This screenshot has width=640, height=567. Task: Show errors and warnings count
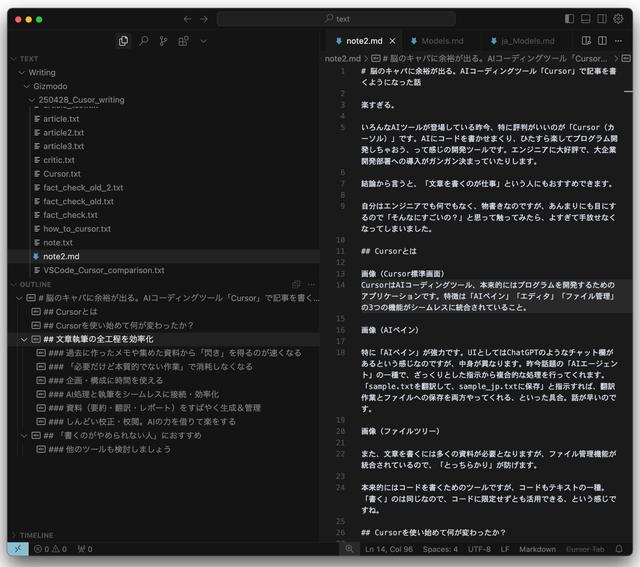tap(50, 549)
